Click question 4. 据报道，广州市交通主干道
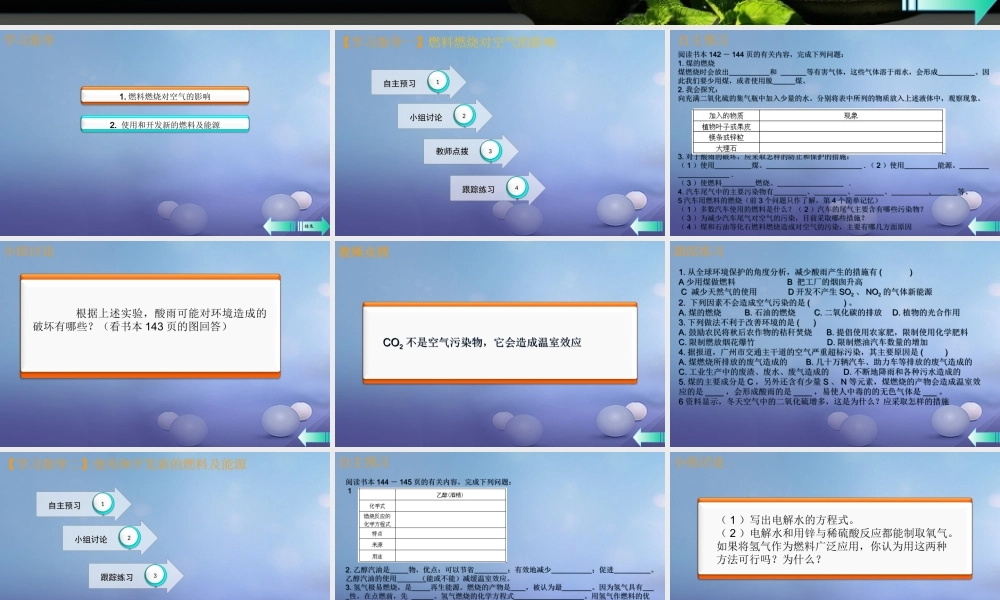This screenshot has height=600, width=1000. point(813,352)
